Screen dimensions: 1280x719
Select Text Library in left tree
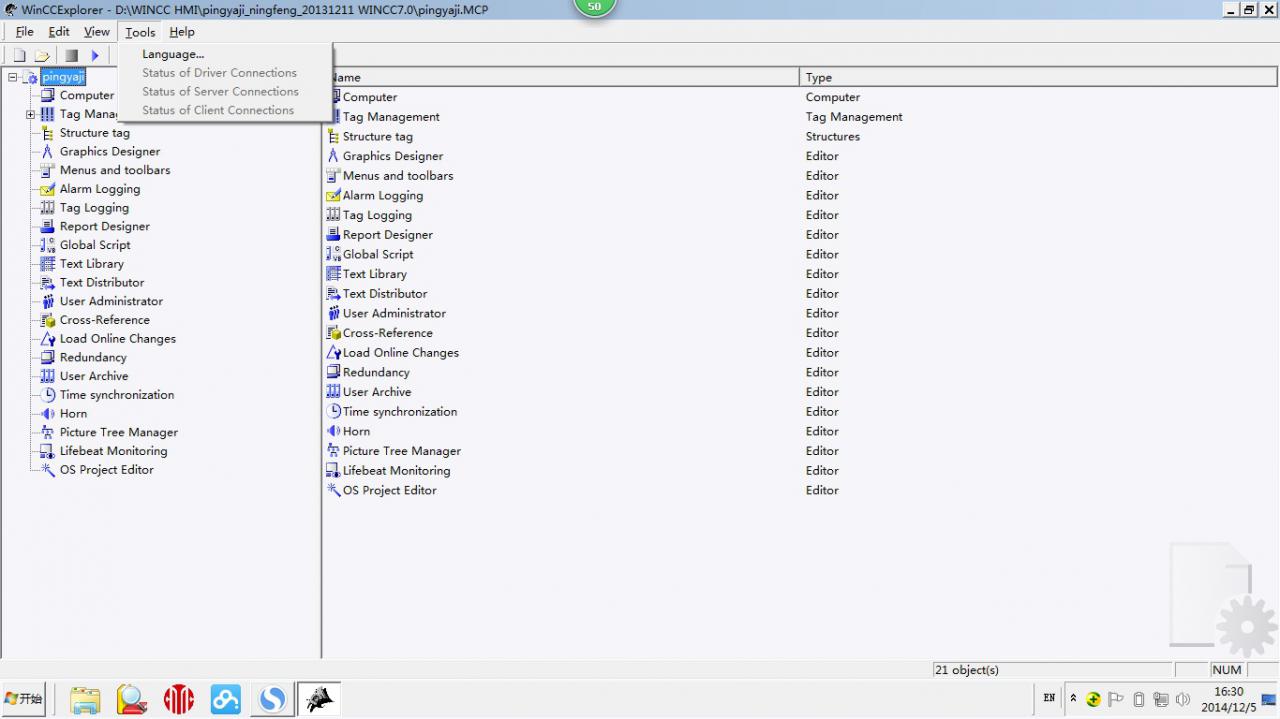pyautogui.click(x=92, y=264)
